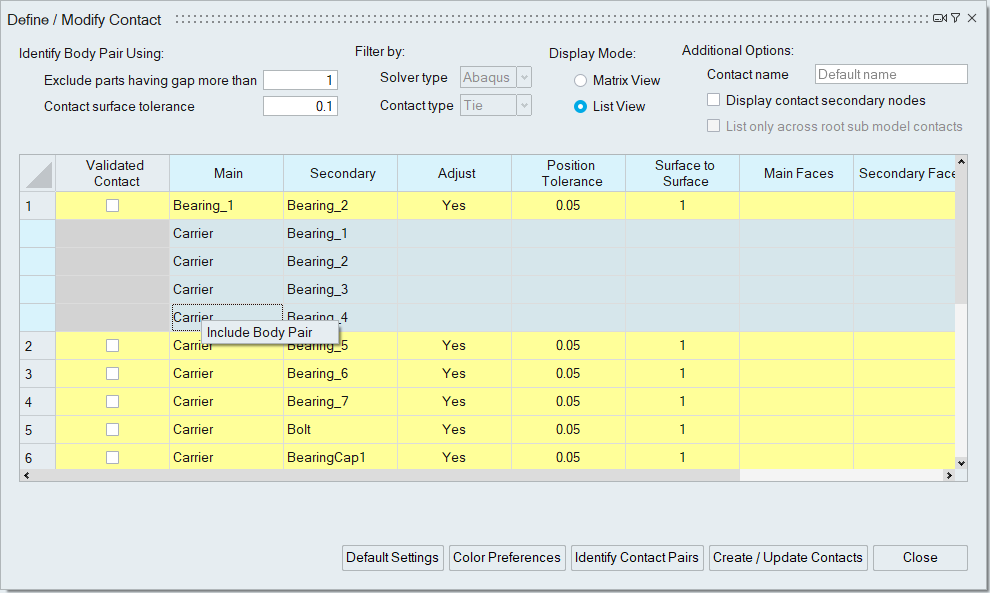Tick Validated Contact checkbox for Bolt row
The width and height of the screenshot is (990, 593).
113,429
